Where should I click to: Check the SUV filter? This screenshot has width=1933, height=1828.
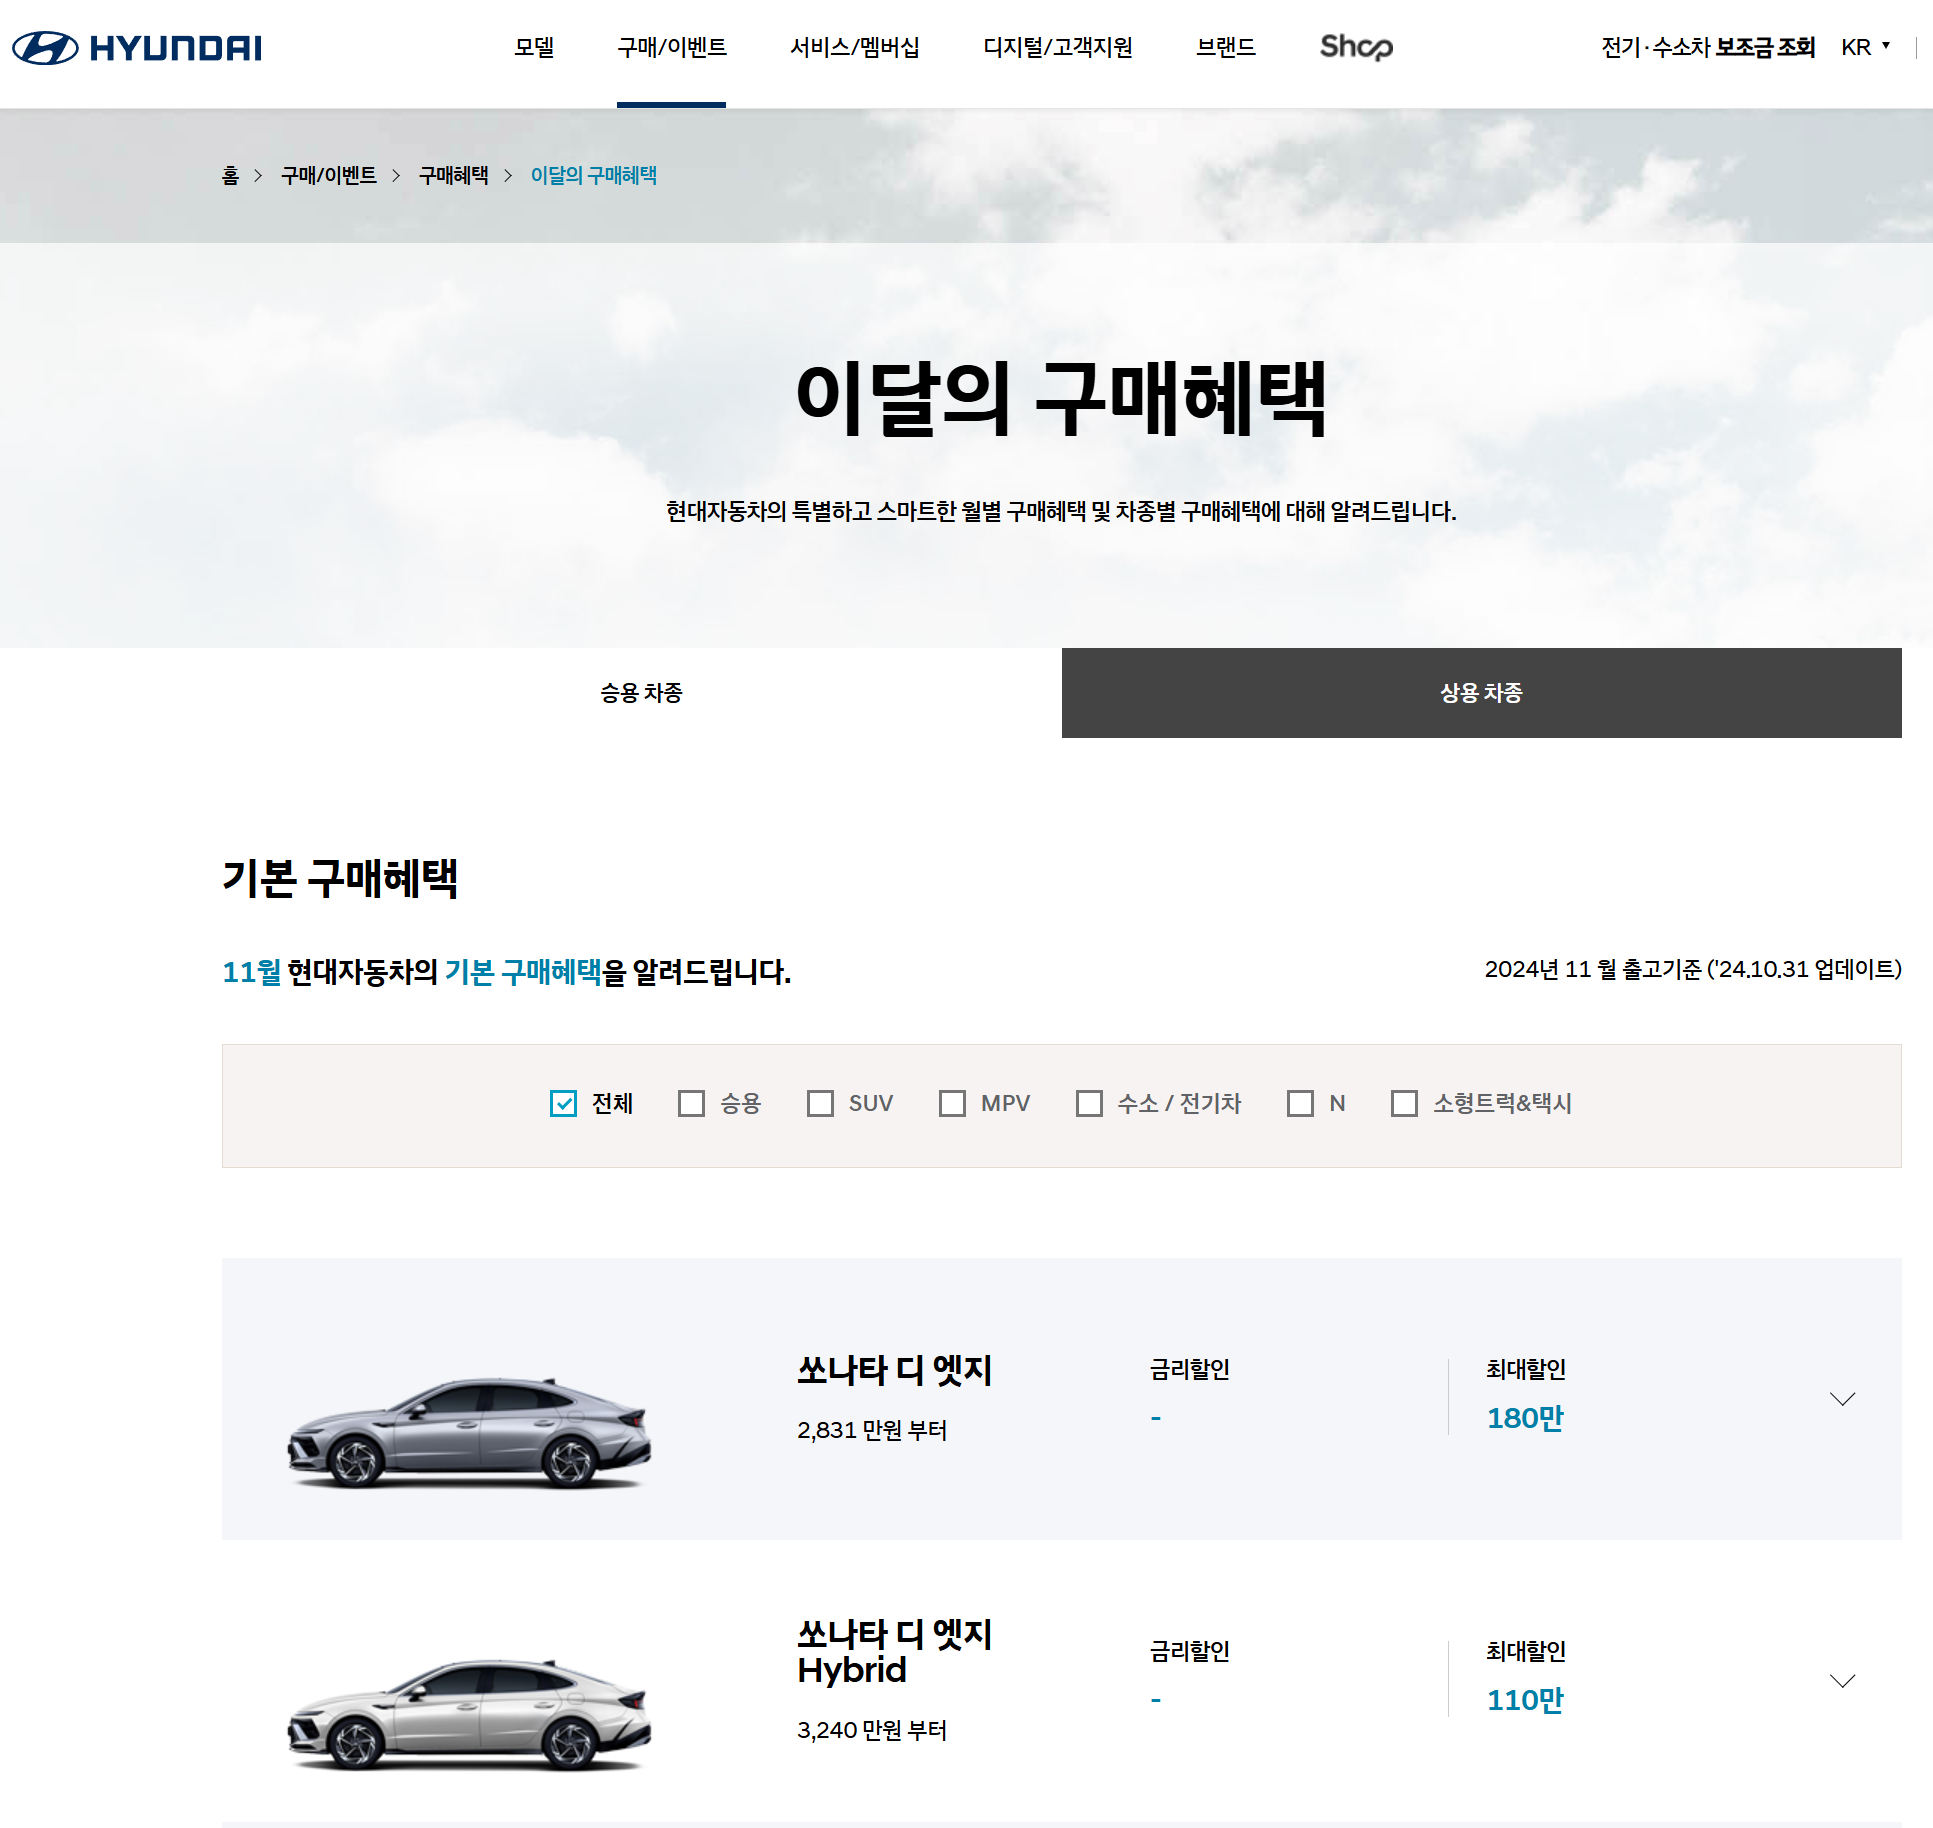tap(821, 1103)
